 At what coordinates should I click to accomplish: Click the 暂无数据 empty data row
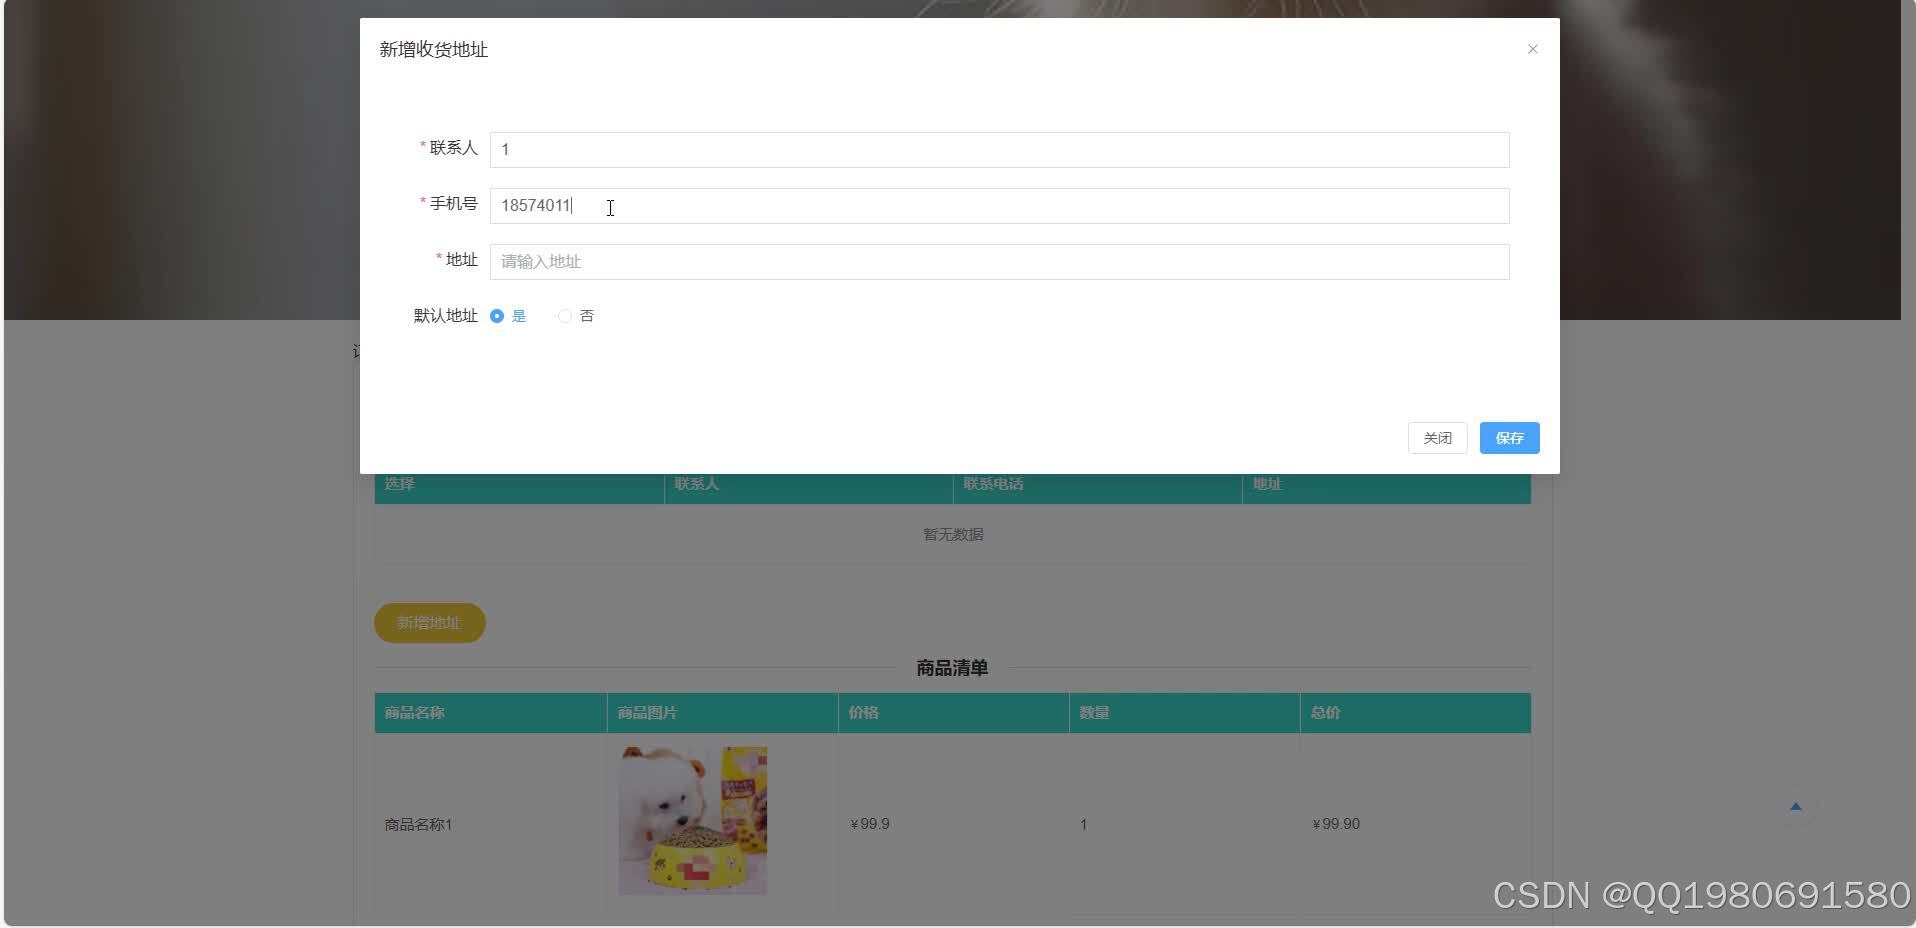pos(952,534)
